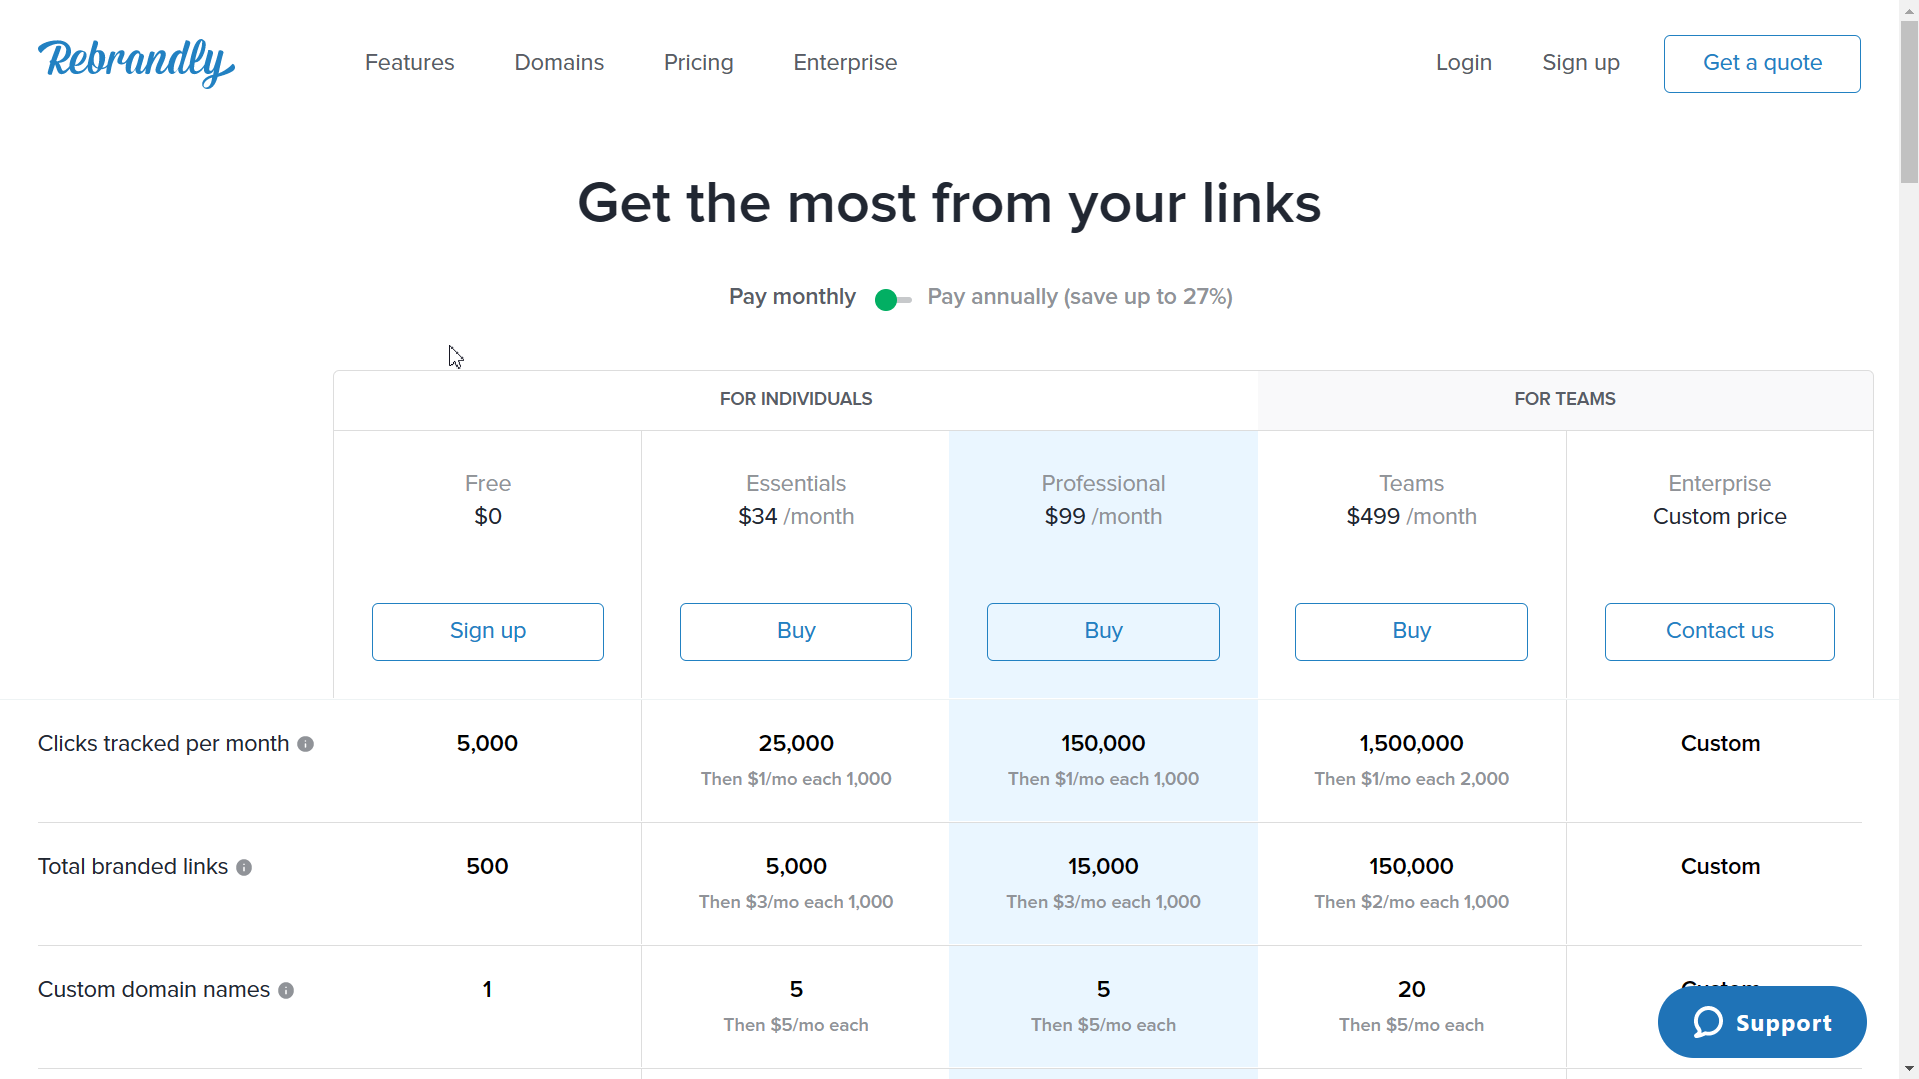
Task: Select Pay annually (save up to 27%)
Action: tap(1080, 297)
